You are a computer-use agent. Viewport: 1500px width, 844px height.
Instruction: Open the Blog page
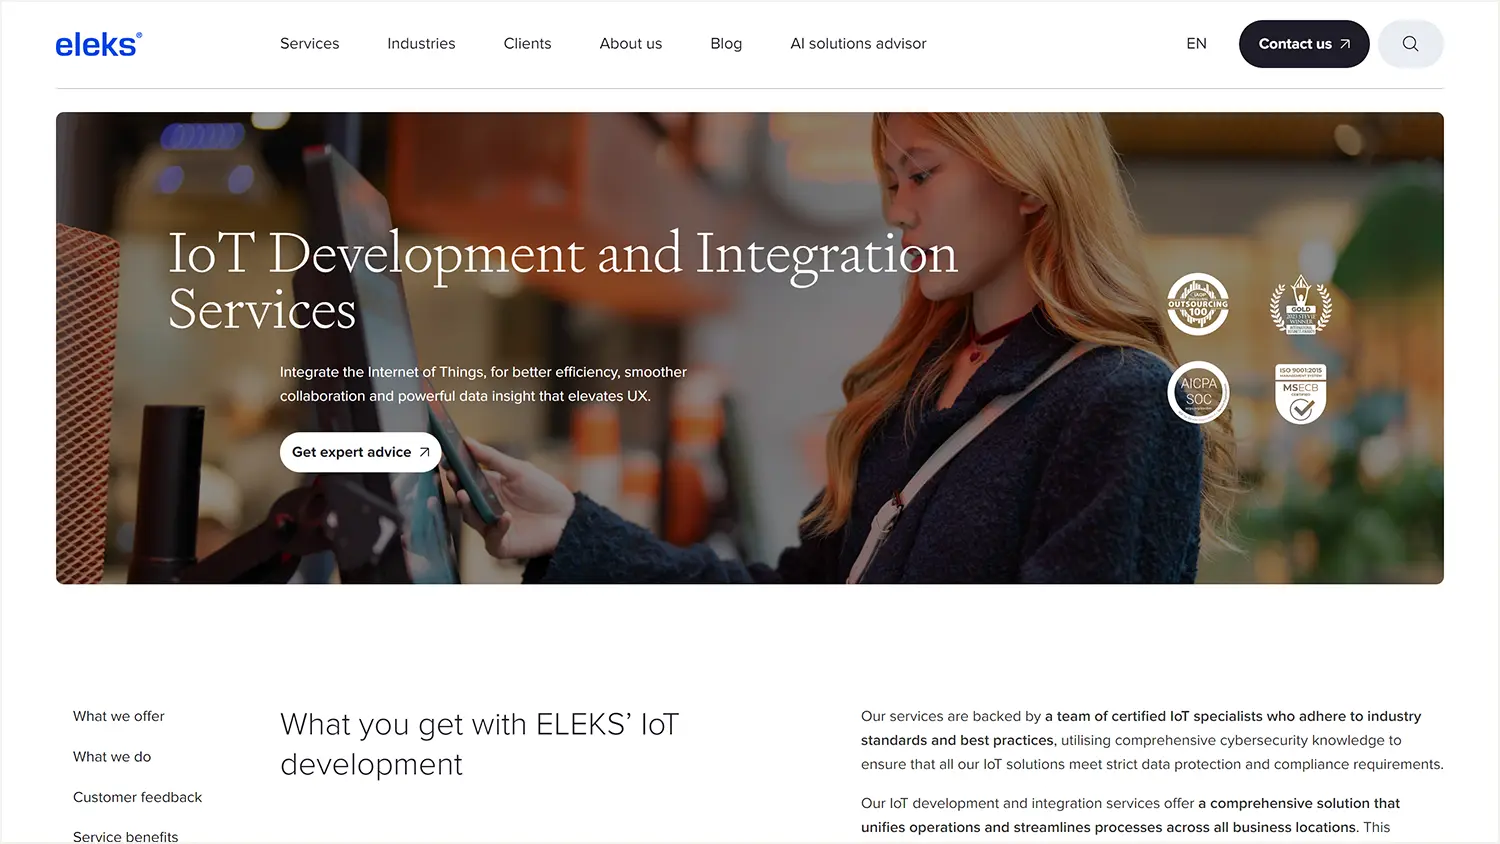[x=726, y=43]
